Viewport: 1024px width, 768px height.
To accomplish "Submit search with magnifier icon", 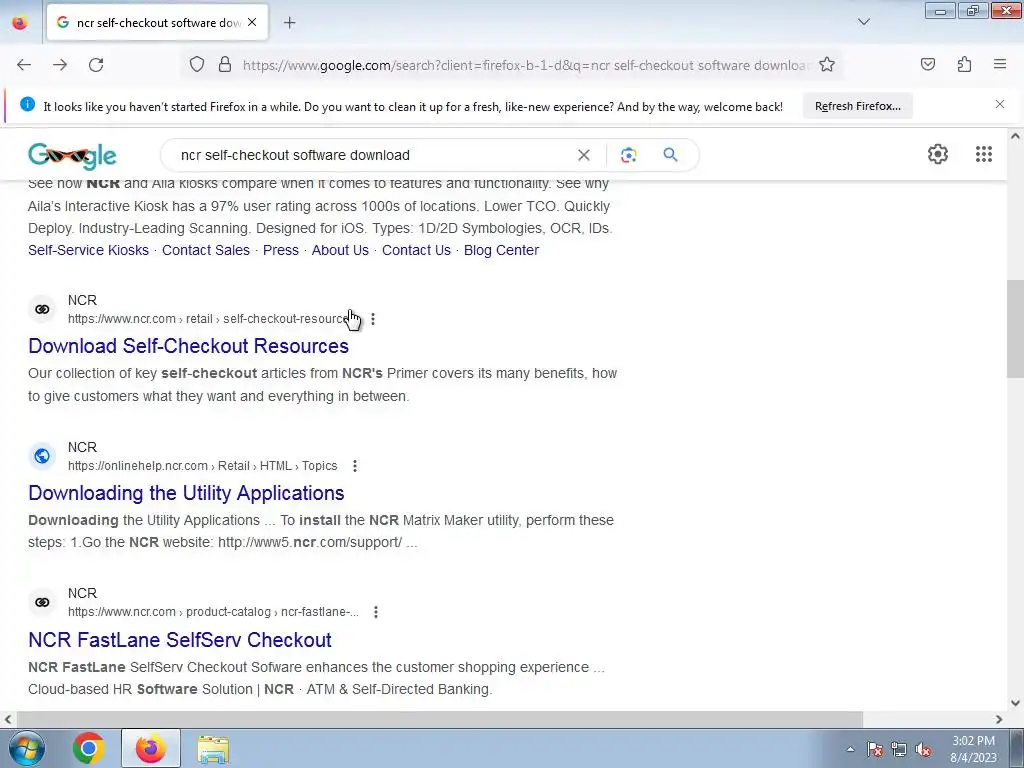I will pos(670,155).
